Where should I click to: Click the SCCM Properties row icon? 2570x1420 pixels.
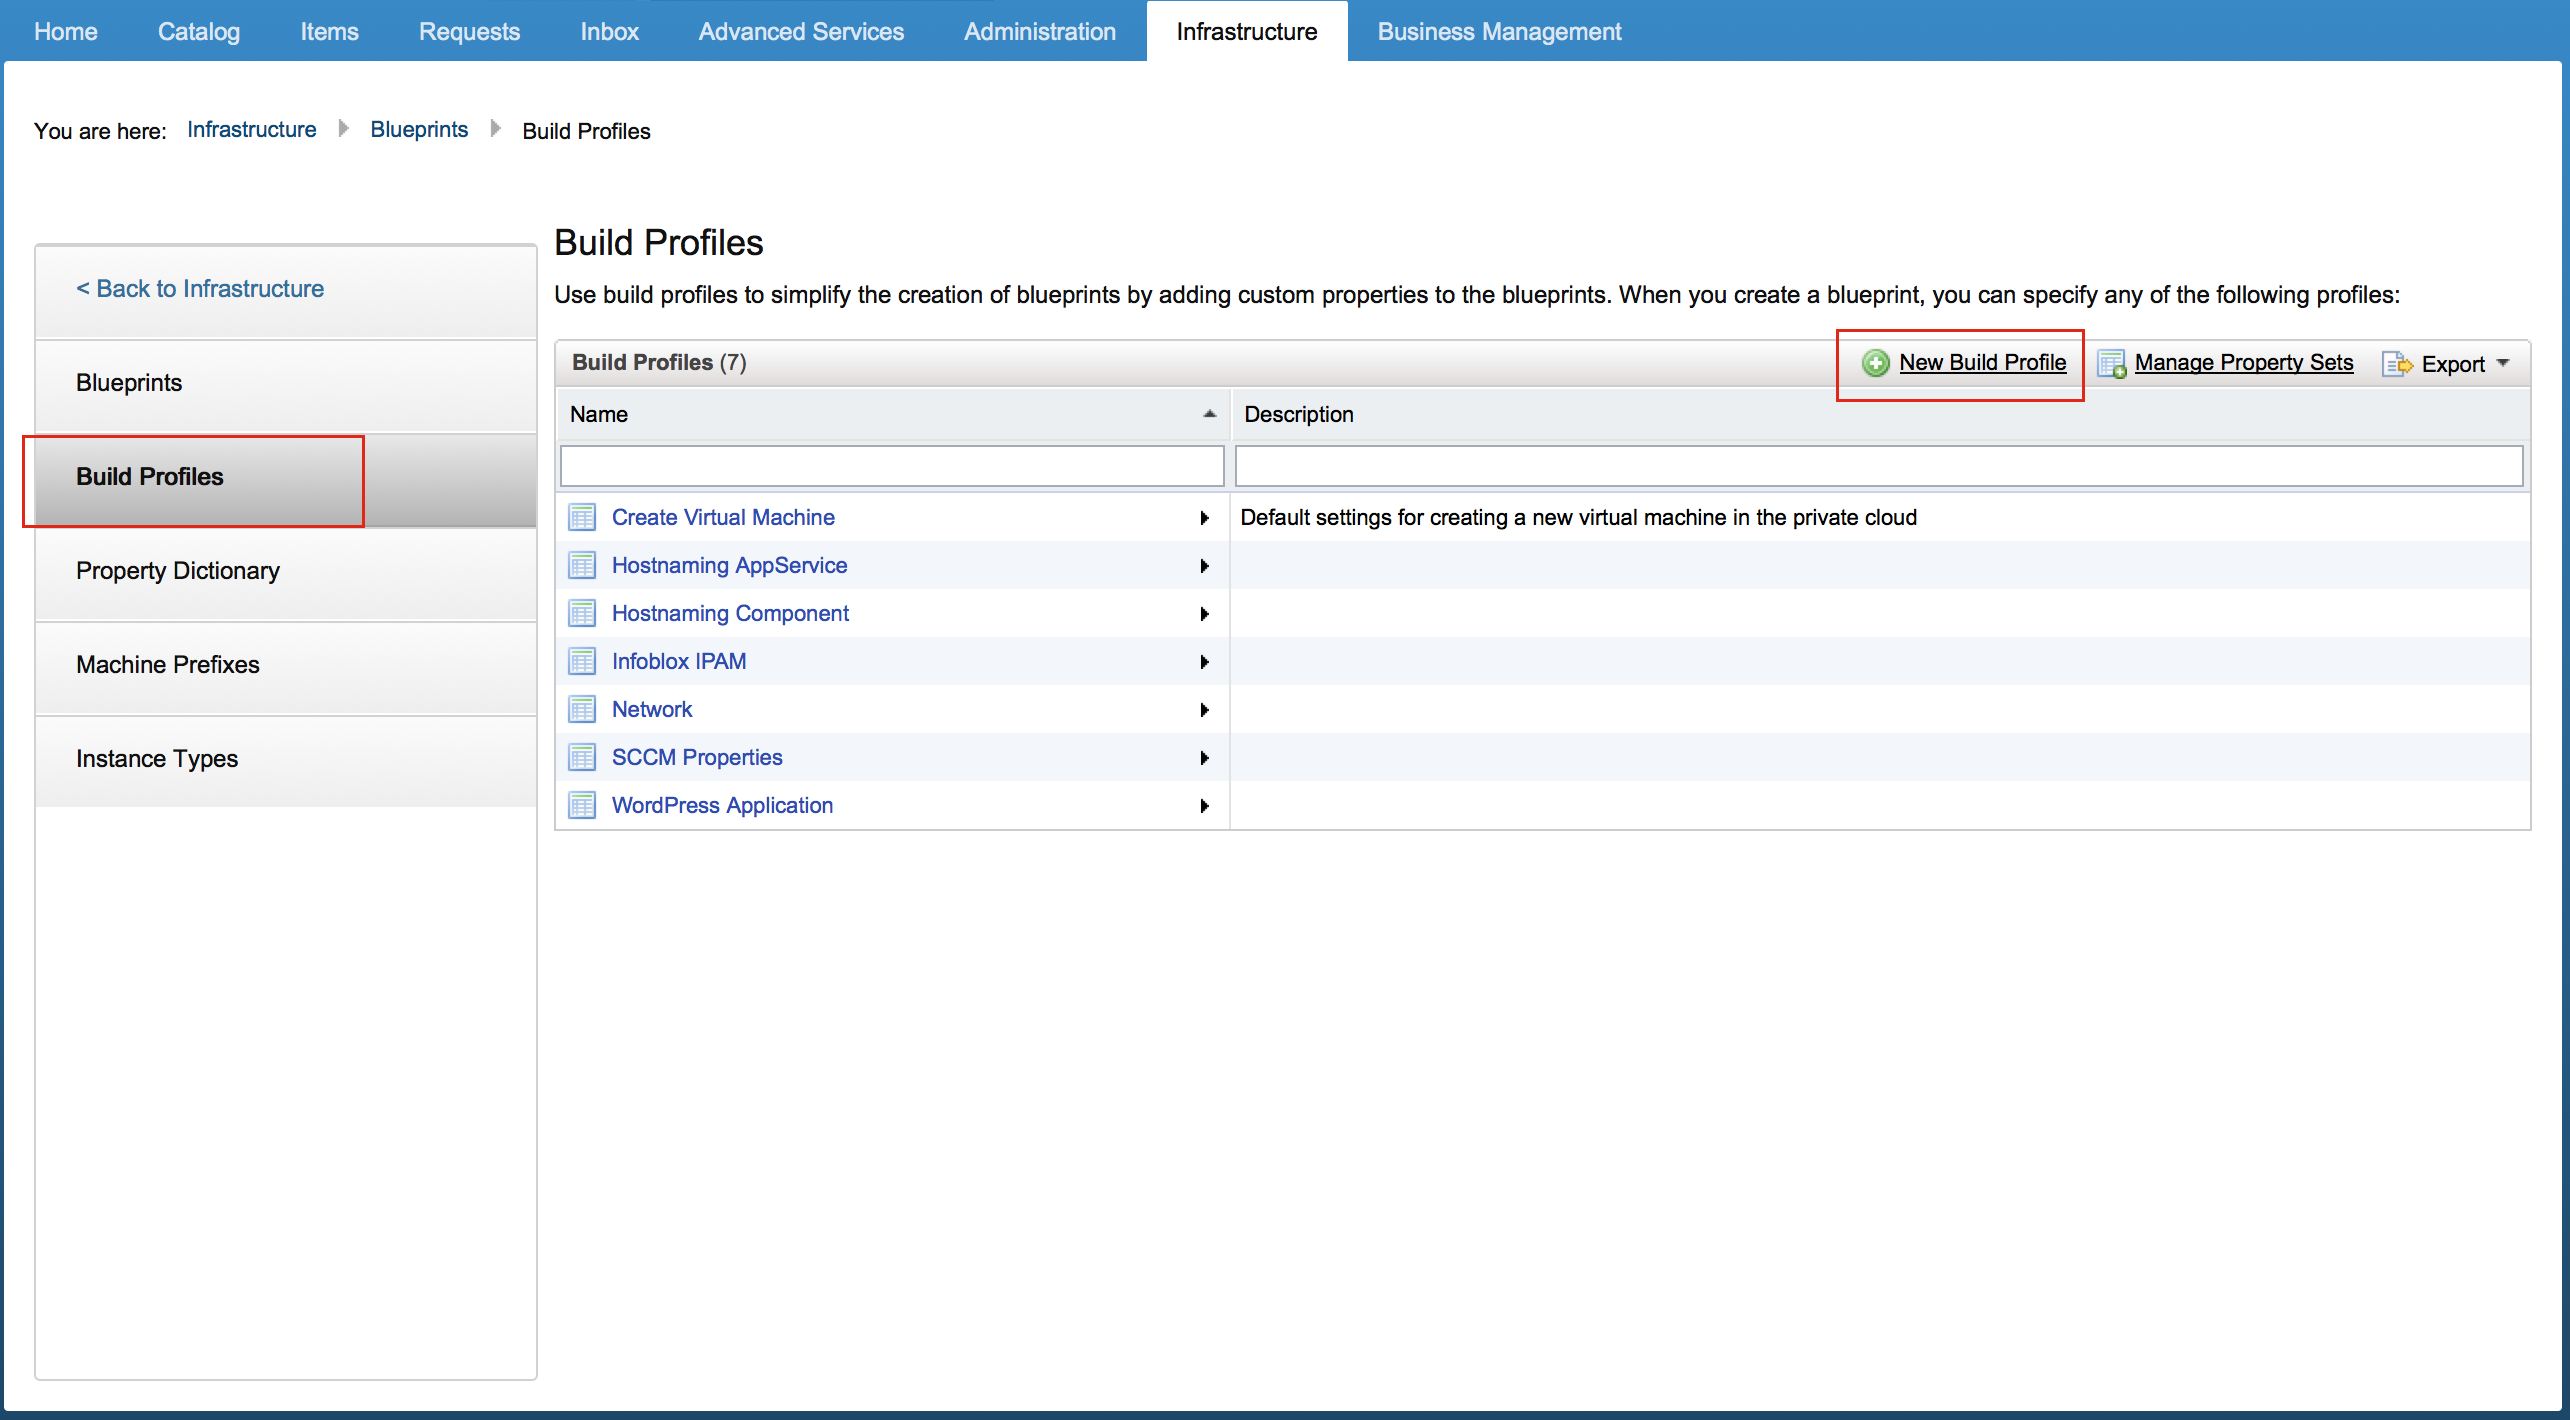(582, 757)
